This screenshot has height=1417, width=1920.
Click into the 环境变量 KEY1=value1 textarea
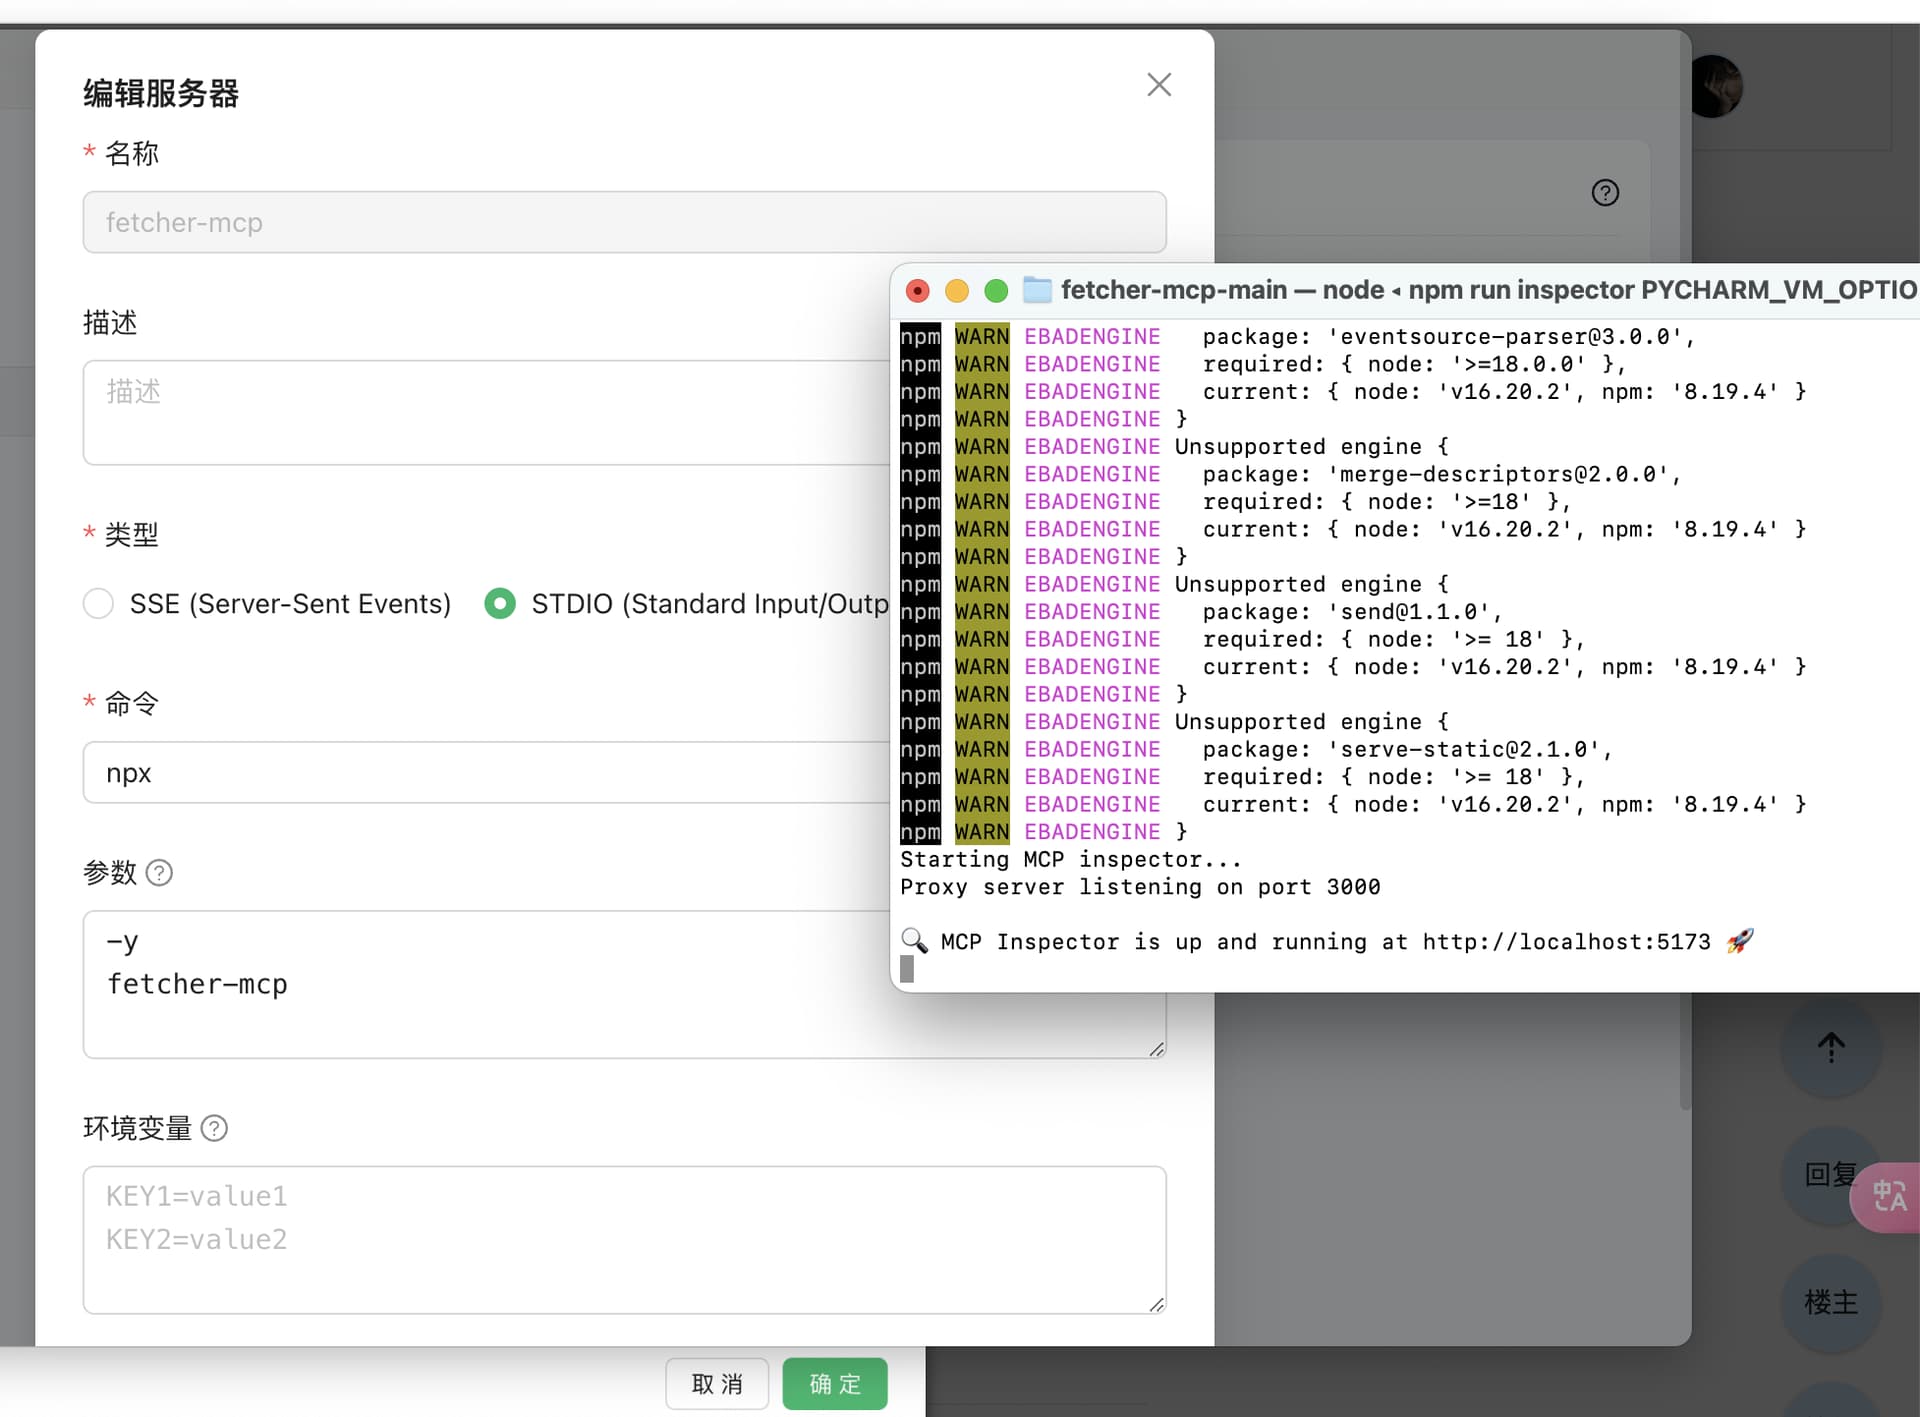(625, 1240)
